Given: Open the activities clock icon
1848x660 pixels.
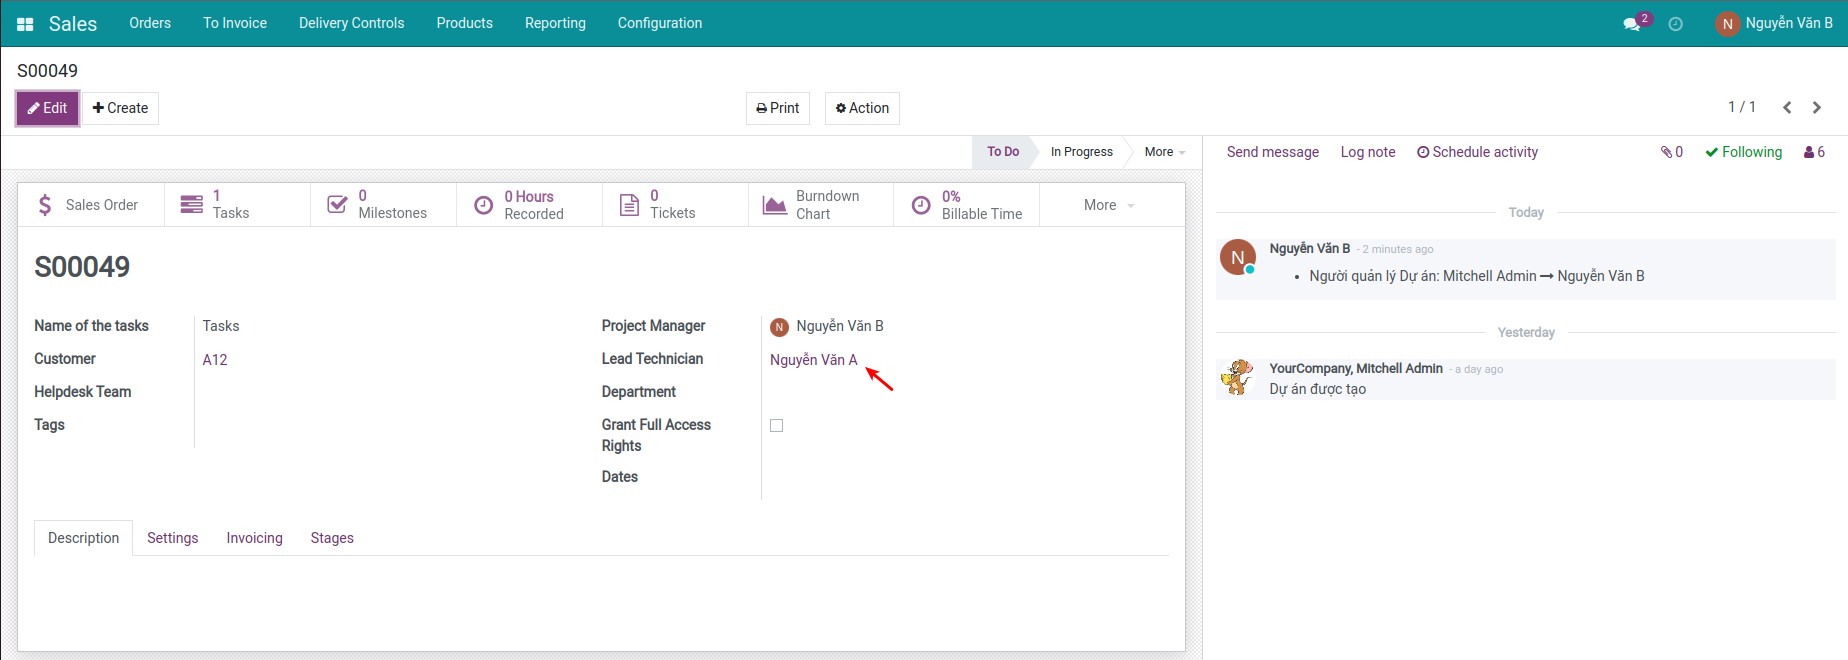Looking at the screenshot, I should [1676, 24].
